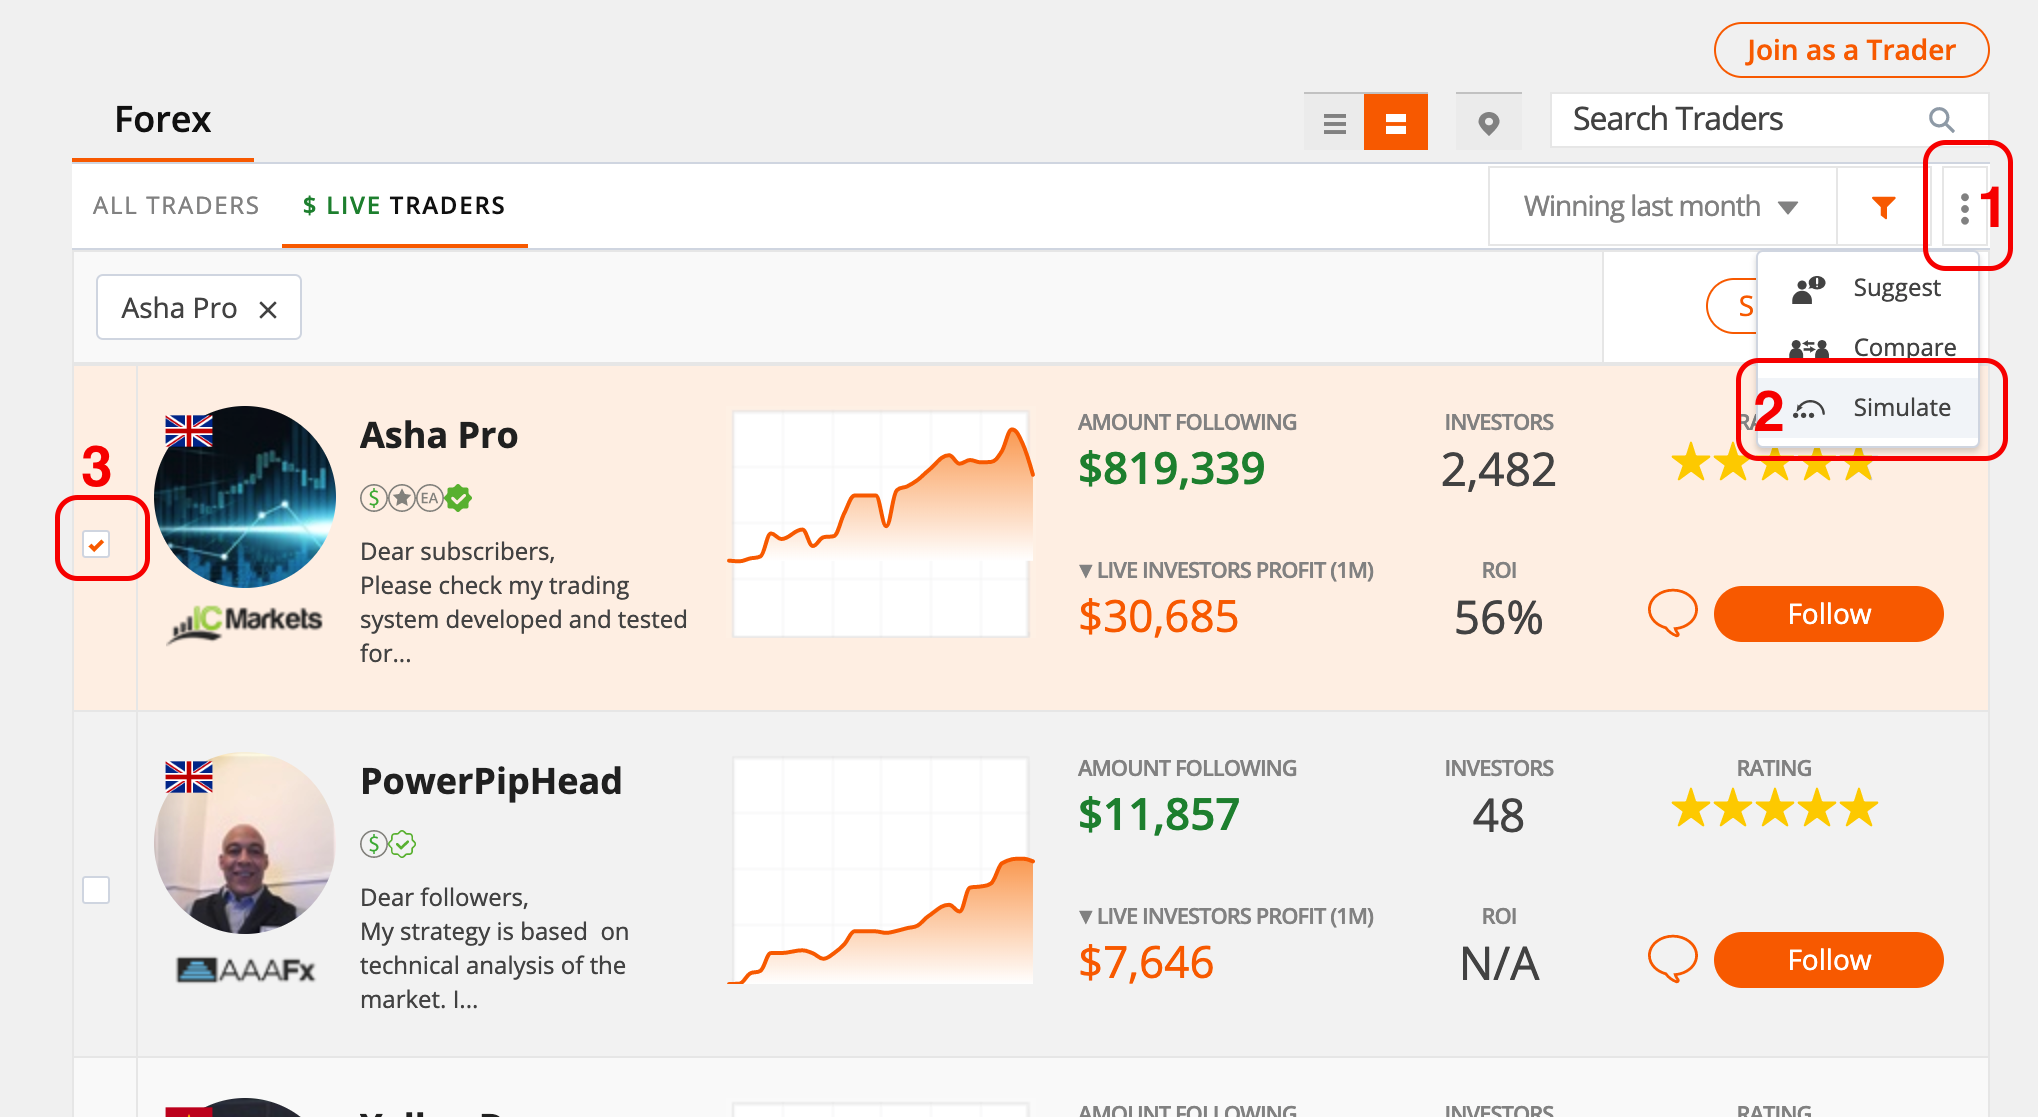Uncheck the Asha Pro checkbox
The width and height of the screenshot is (2038, 1117).
point(96,544)
